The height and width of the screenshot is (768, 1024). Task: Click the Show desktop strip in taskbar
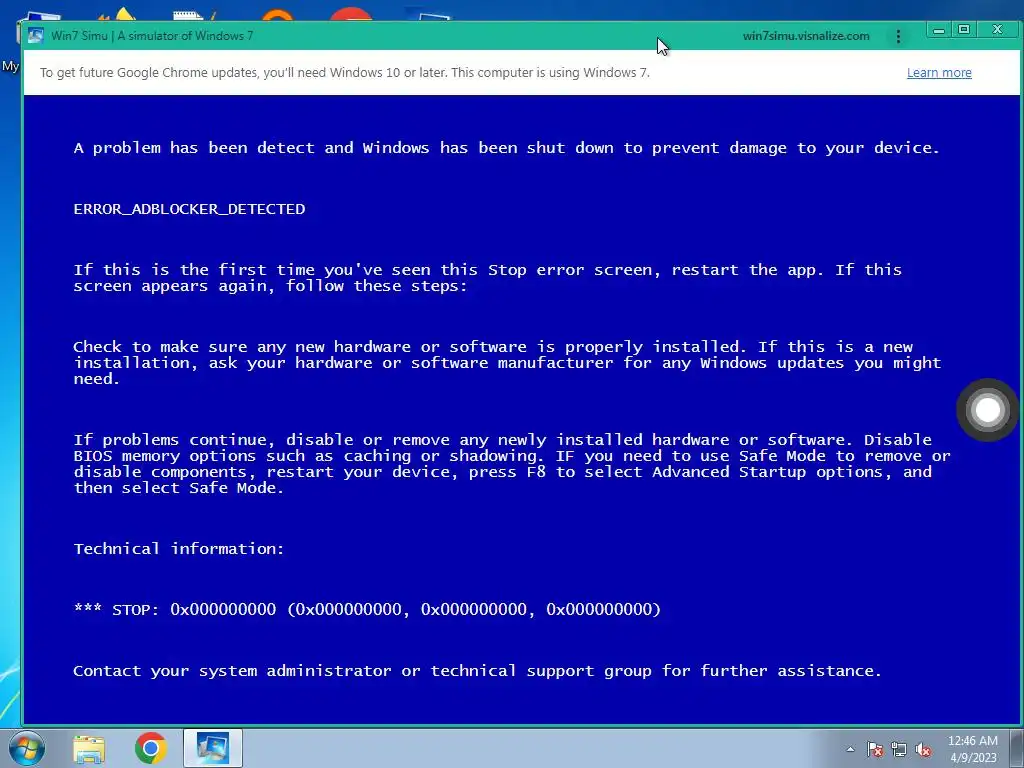tap(1017, 748)
